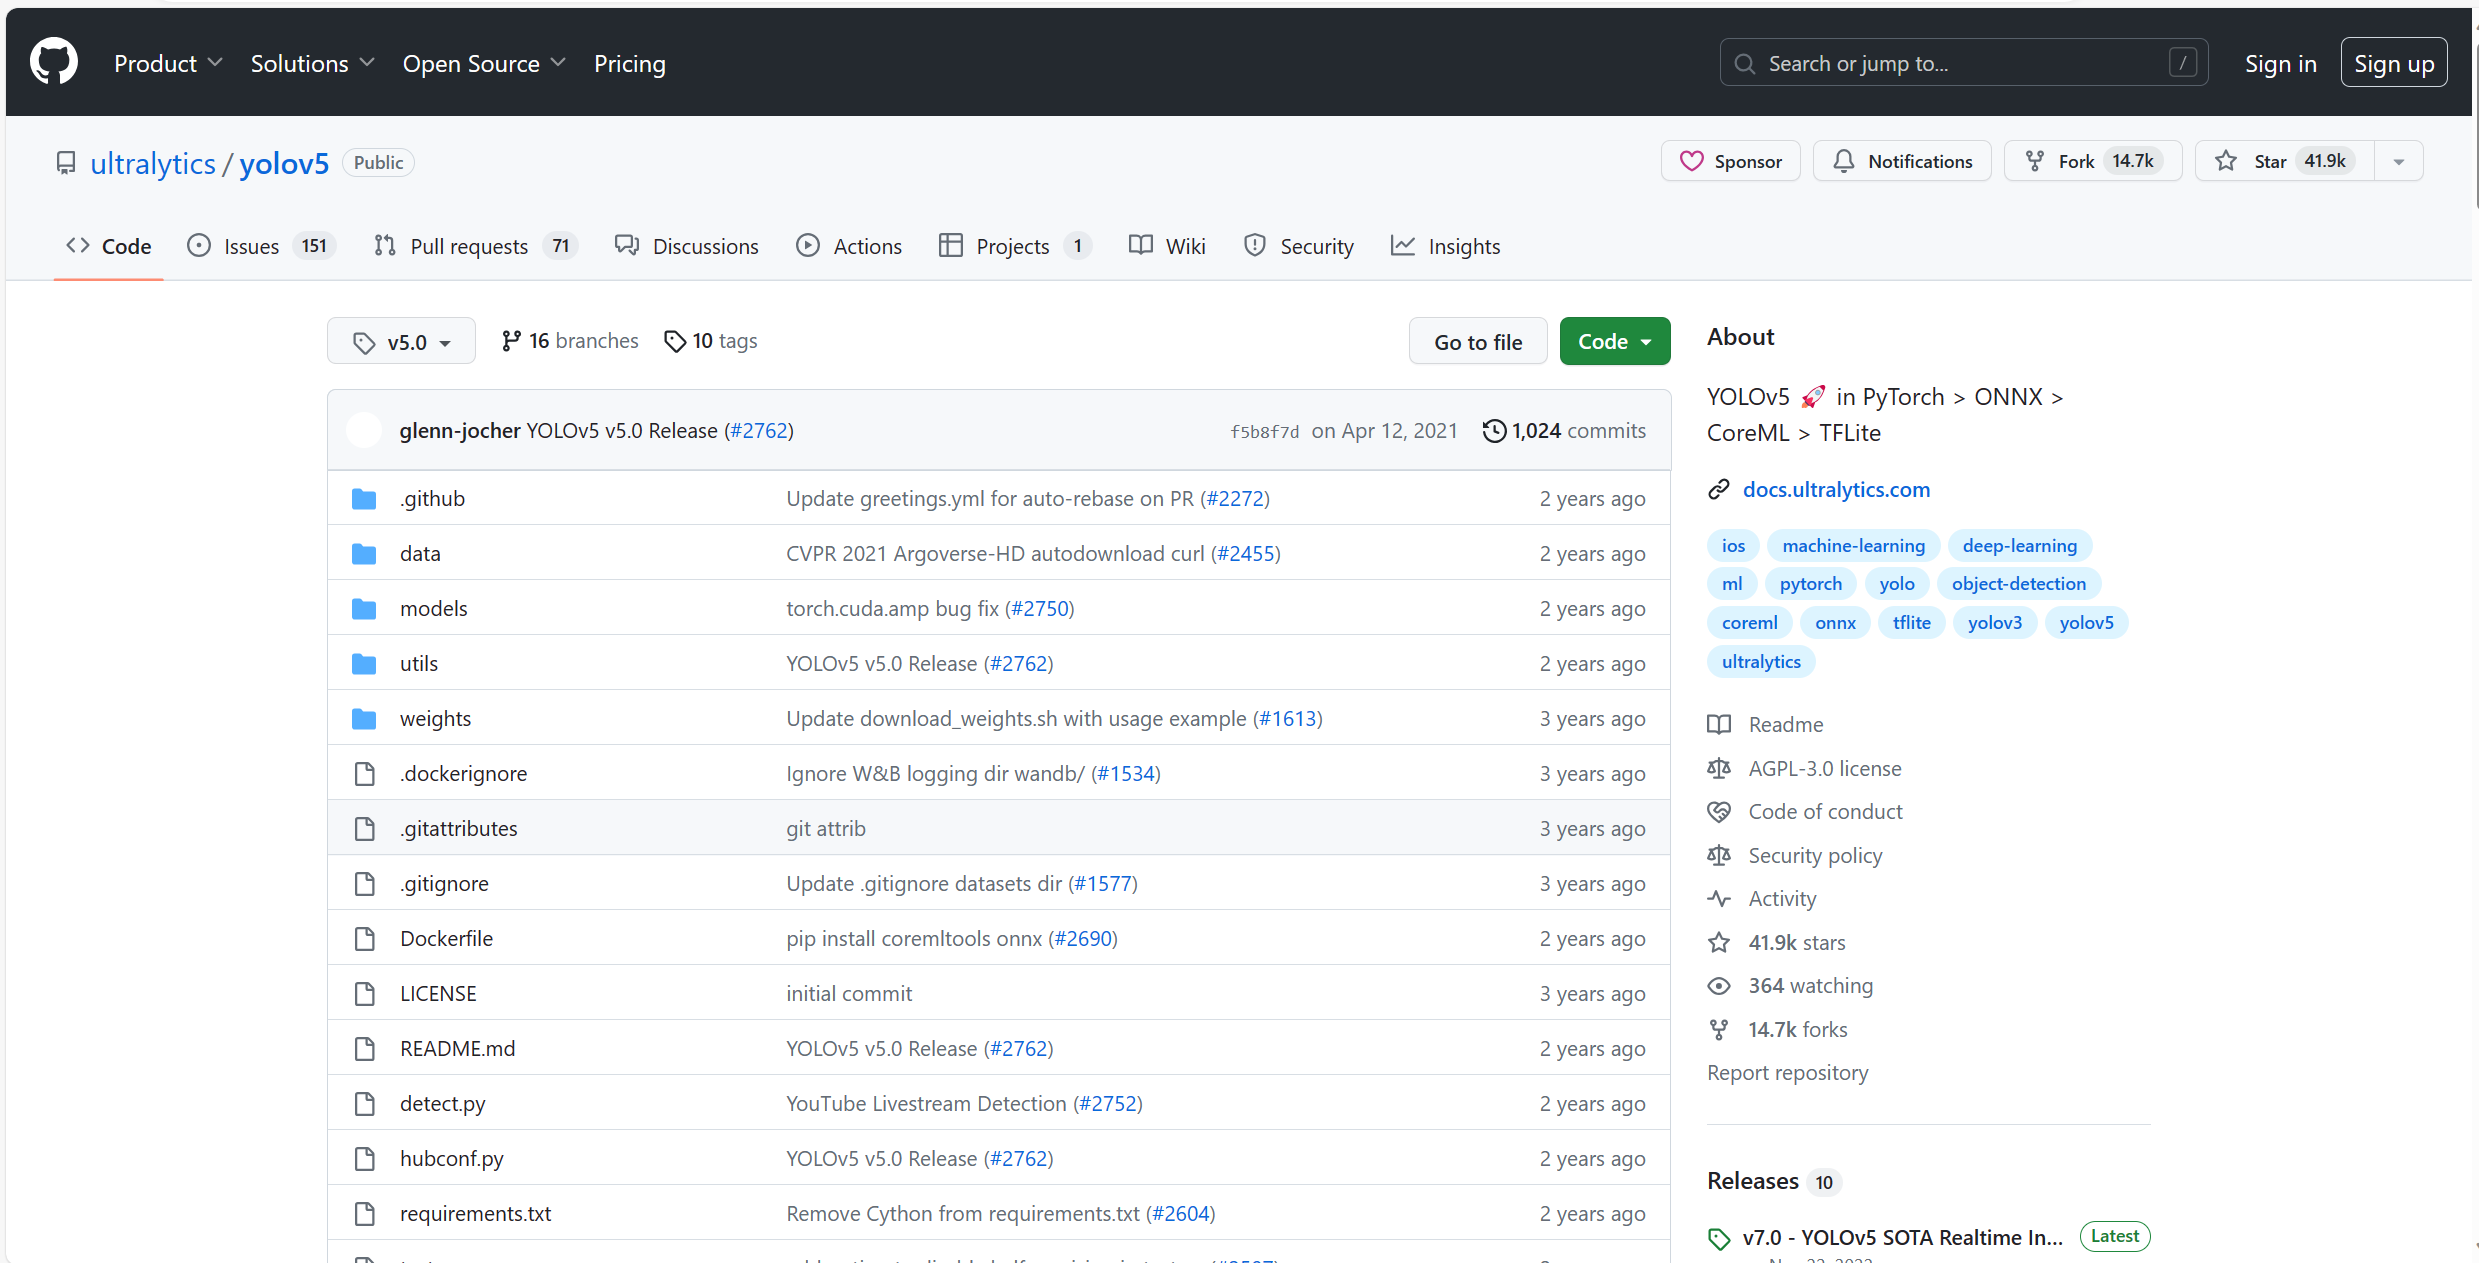Click the Sign up button

pyautogui.click(x=2393, y=63)
